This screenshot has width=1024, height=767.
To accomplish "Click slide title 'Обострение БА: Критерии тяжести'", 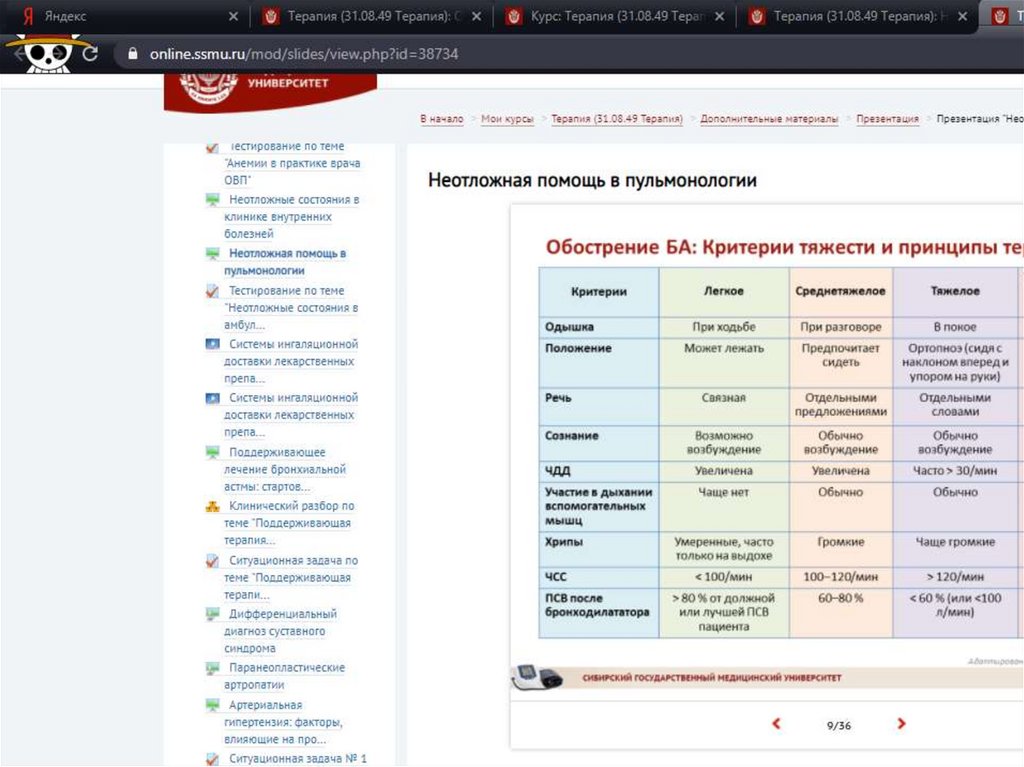I will [784, 247].
